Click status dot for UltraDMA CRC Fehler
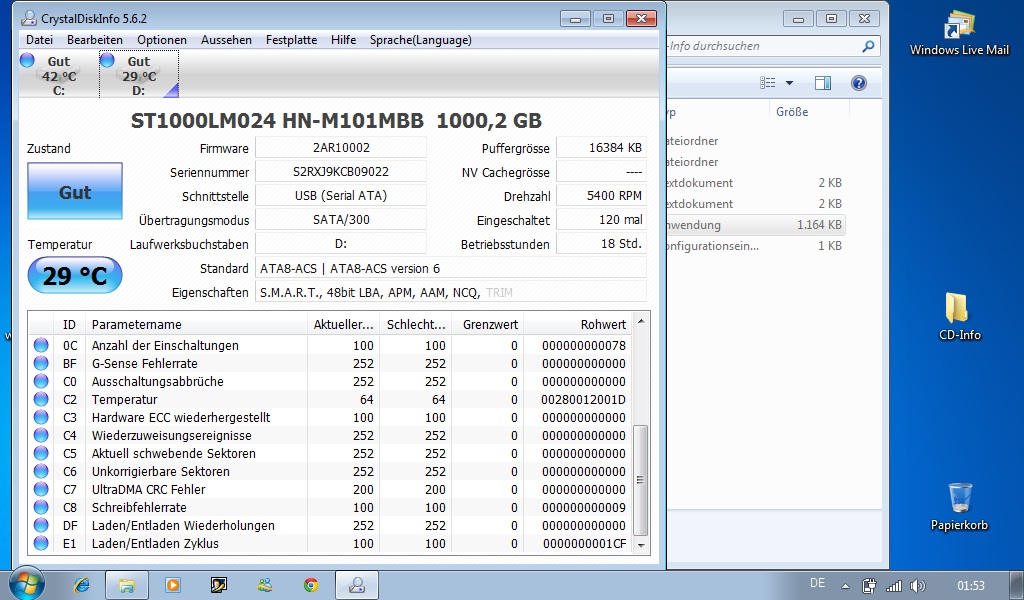This screenshot has width=1024, height=600. click(41, 488)
